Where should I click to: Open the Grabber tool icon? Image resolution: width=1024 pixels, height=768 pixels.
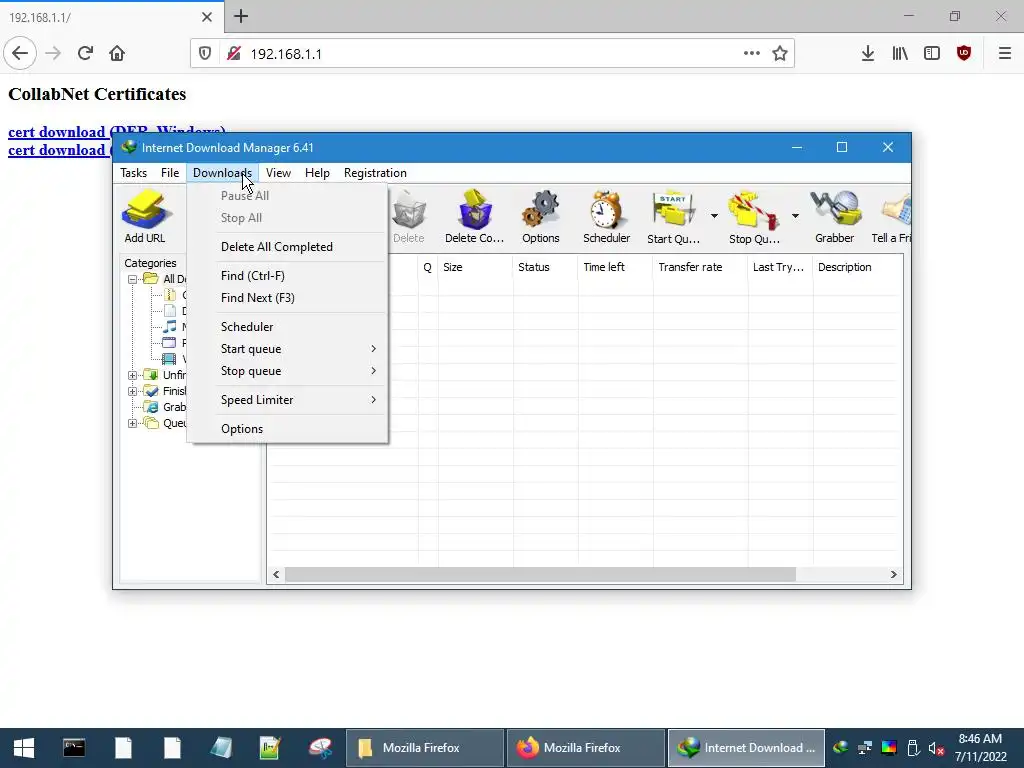(835, 217)
